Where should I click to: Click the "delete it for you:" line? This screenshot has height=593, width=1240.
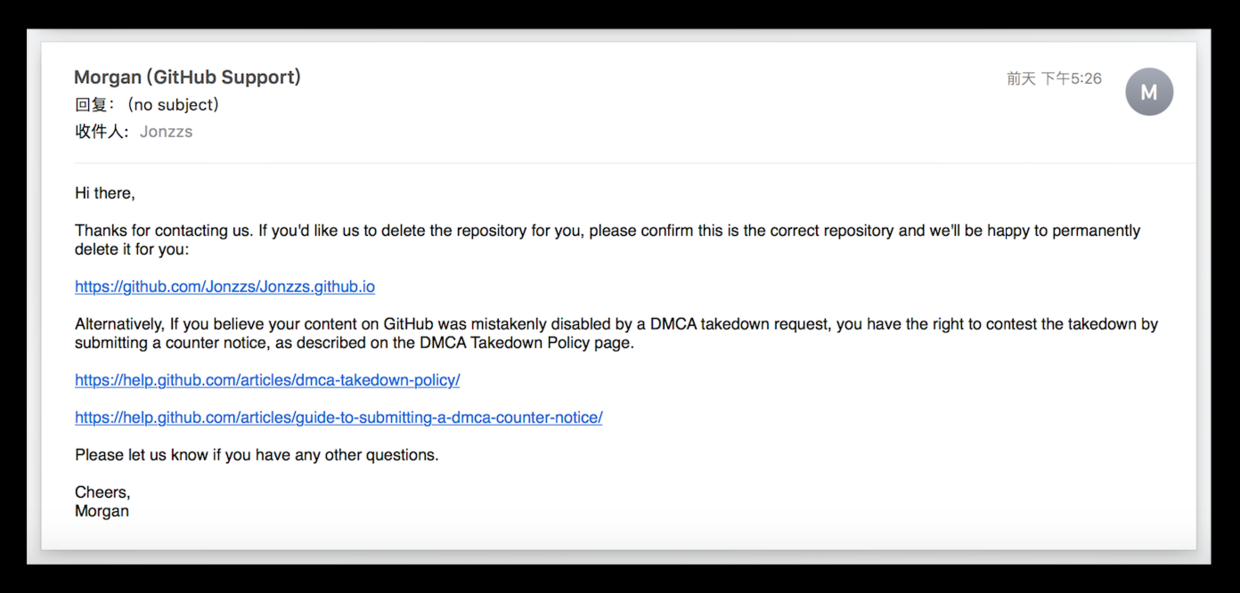coord(131,250)
